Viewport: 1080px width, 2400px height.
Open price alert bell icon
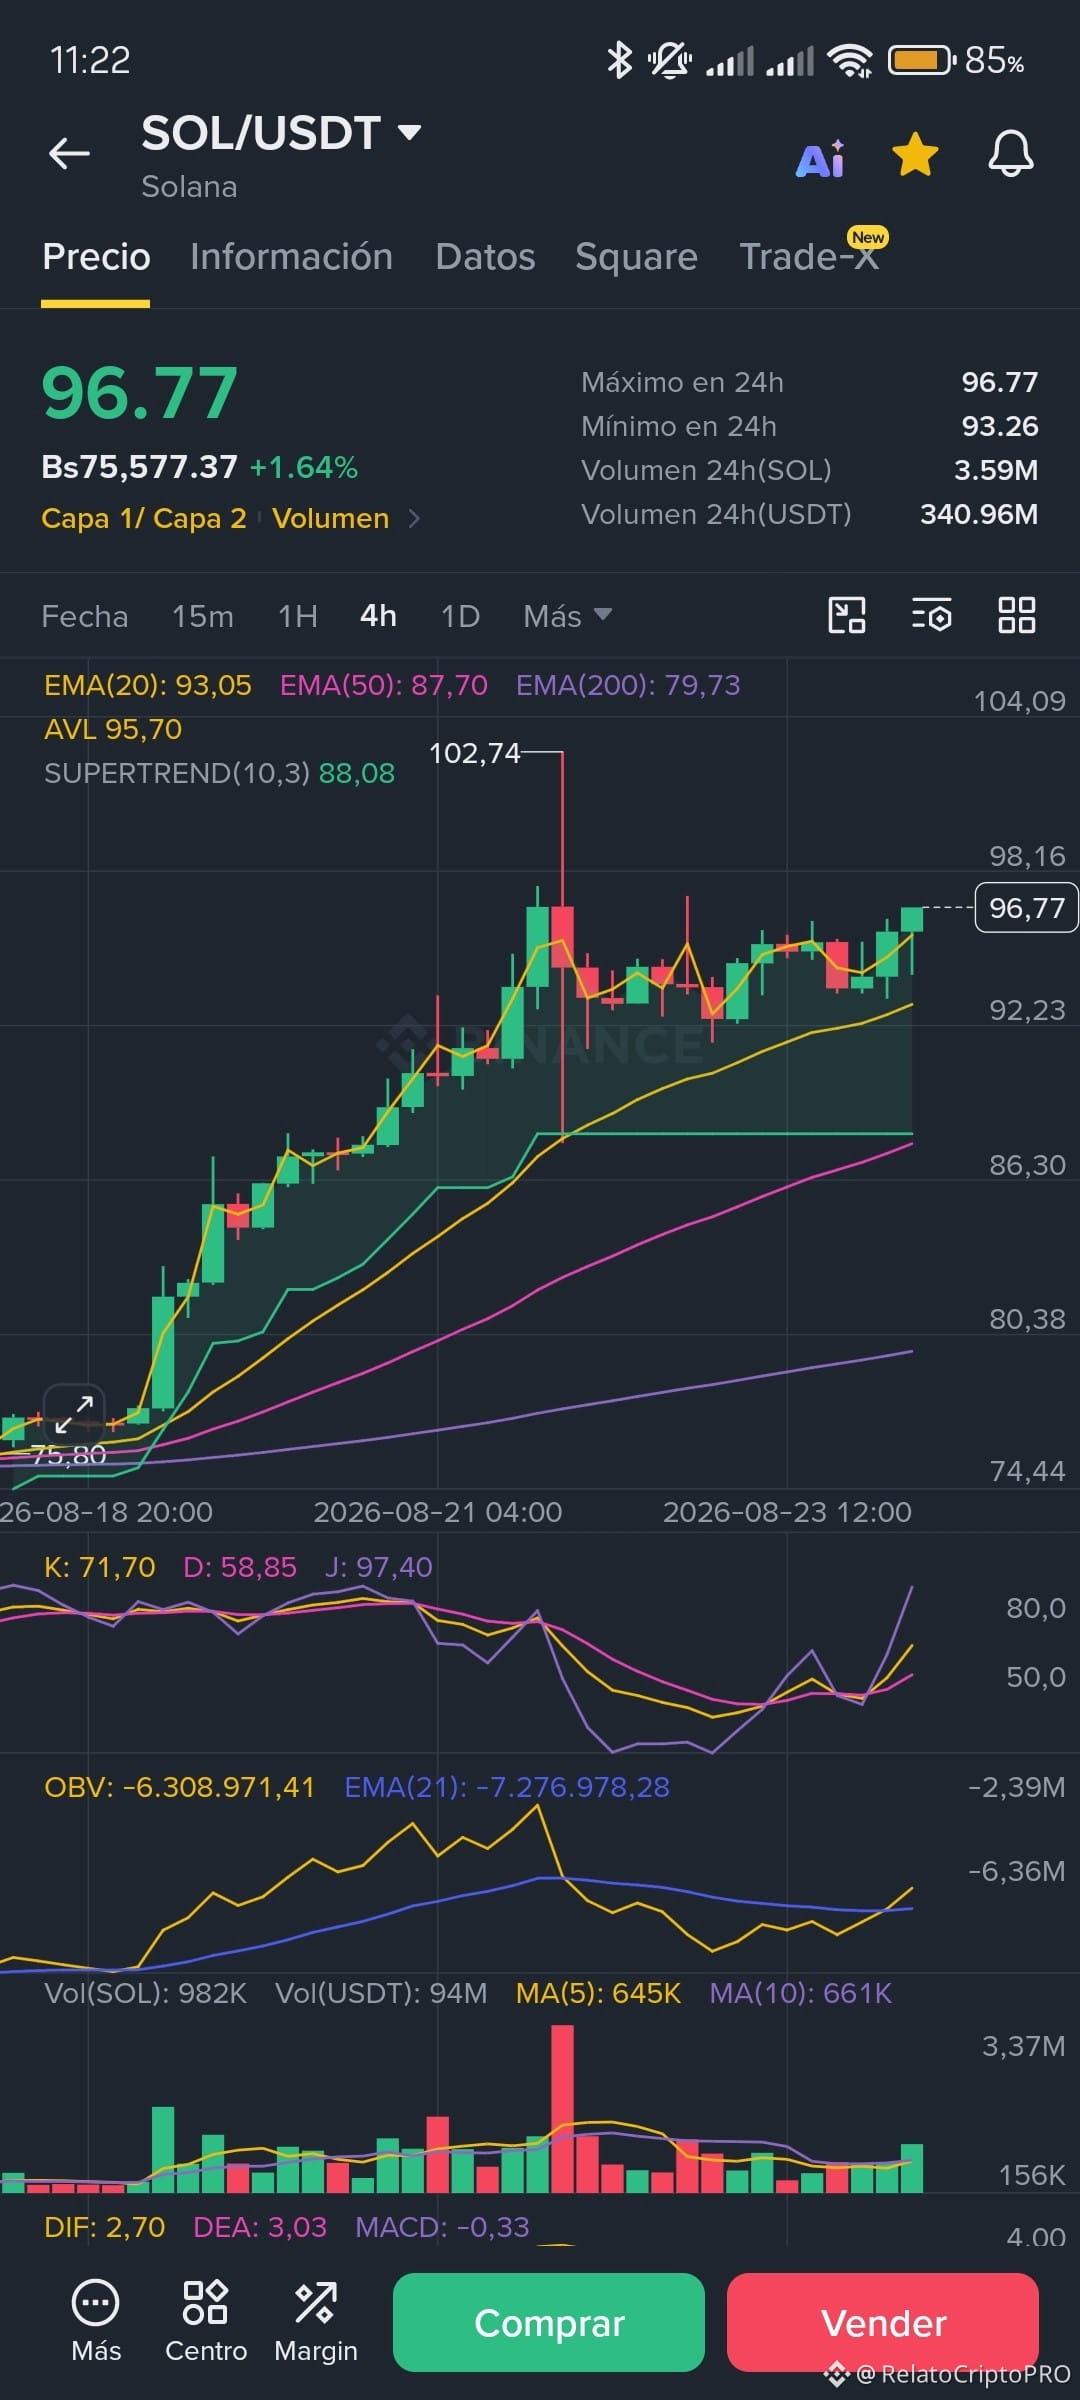[x=1010, y=154]
